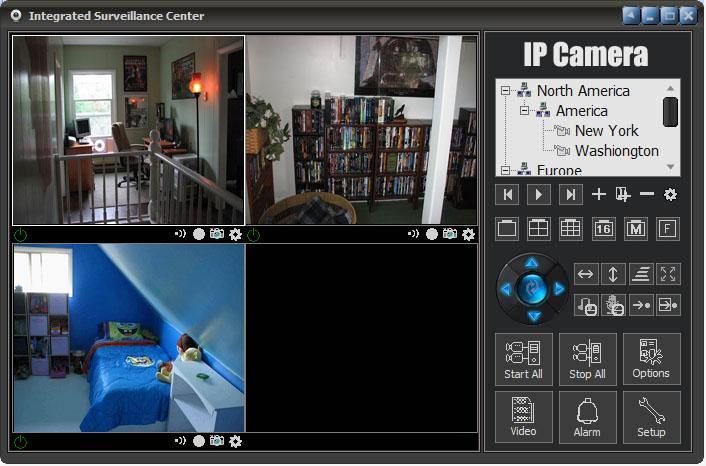Image resolution: width=706 pixels, height=466 pixels.
Task: Click the camera tree scroll up arrow
Action: [x=670, y=88]
